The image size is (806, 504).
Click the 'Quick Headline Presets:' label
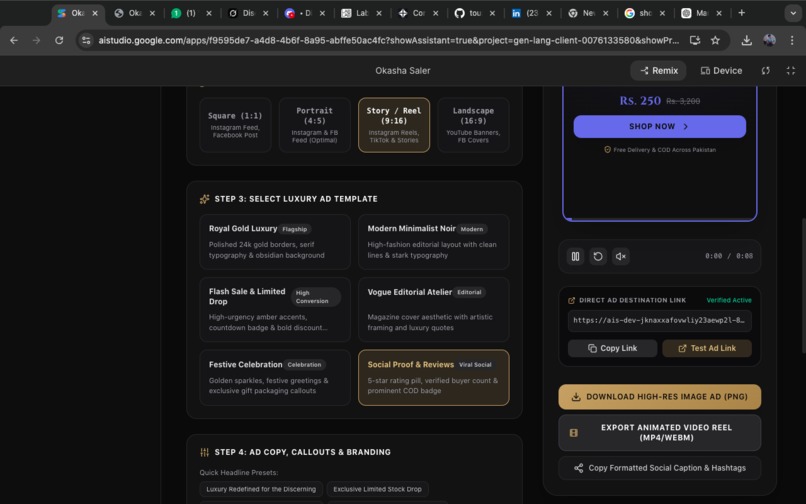tap(239, 473)
